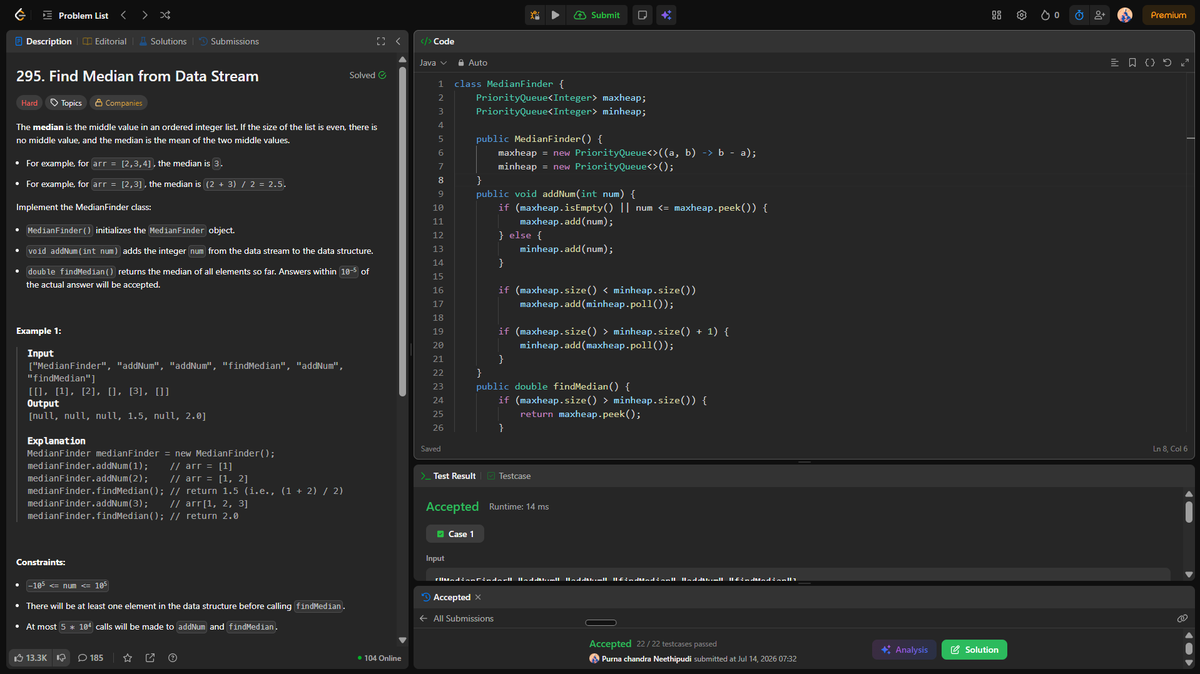Reset code with the undo arrow icon
The width and height of the screenshot is (1200, 674).
click(x=1166, y=63)
